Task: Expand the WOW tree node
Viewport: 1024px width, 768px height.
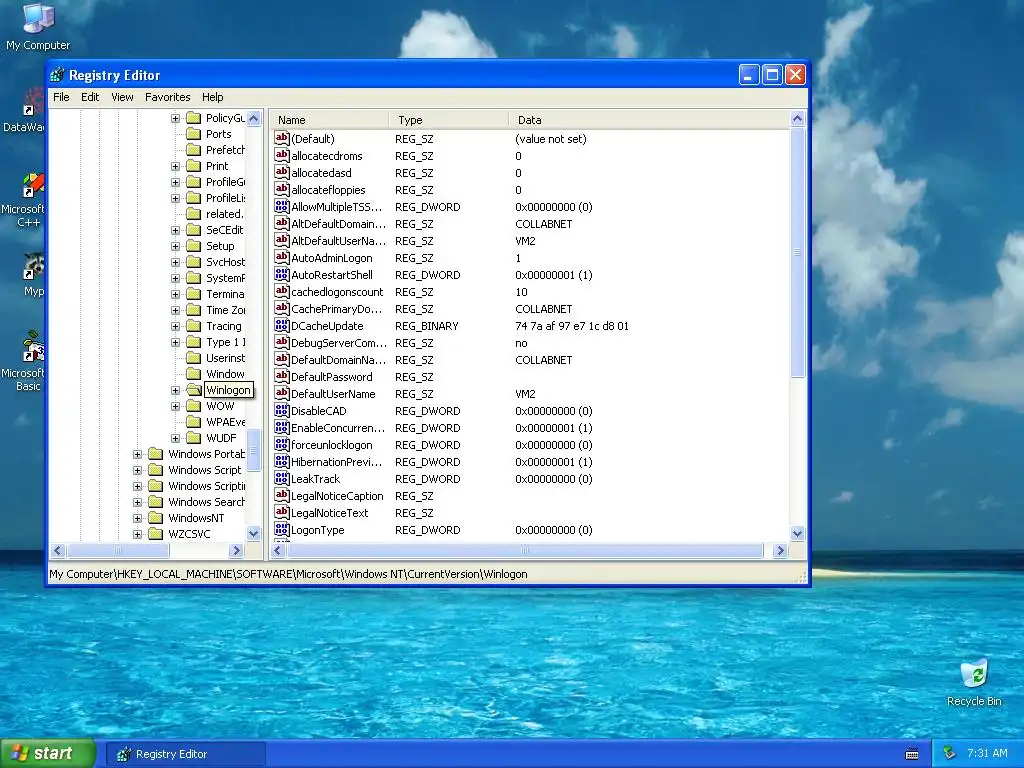Action: [175, 406]
